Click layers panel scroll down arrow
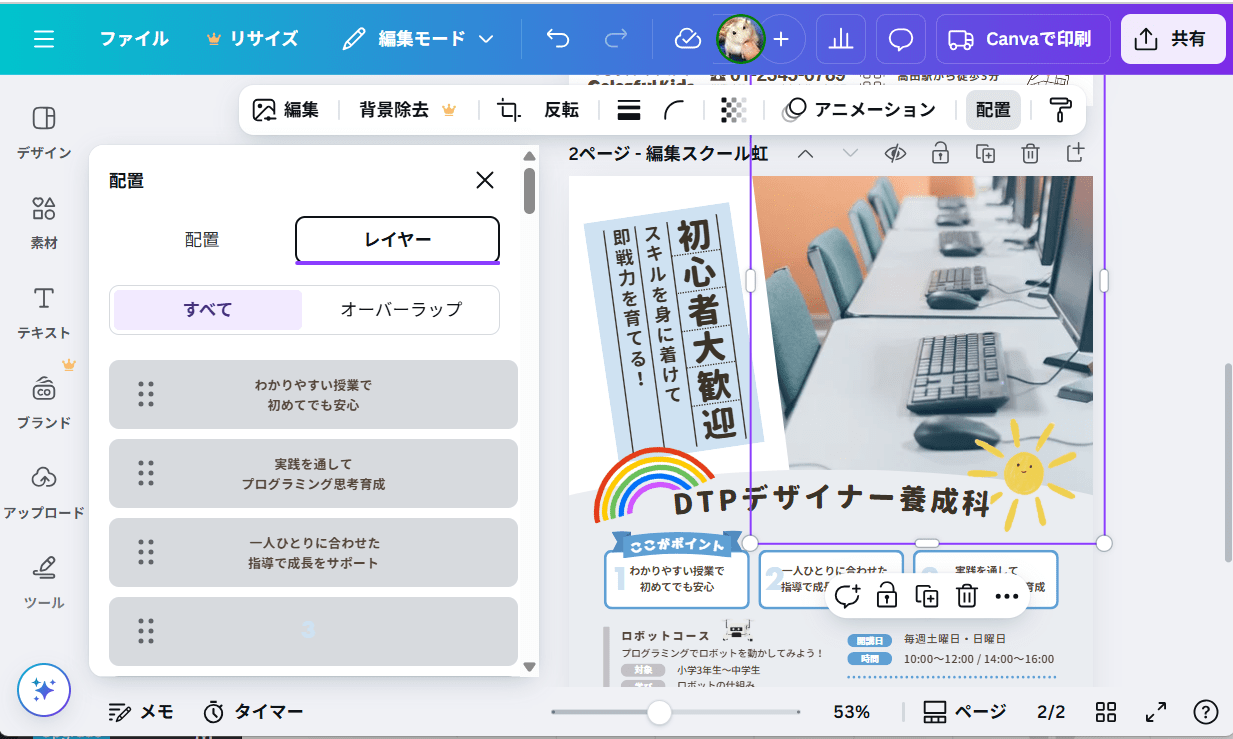Screen dimensions: 1233x739 pyautogui.click(x=530, y=667)
